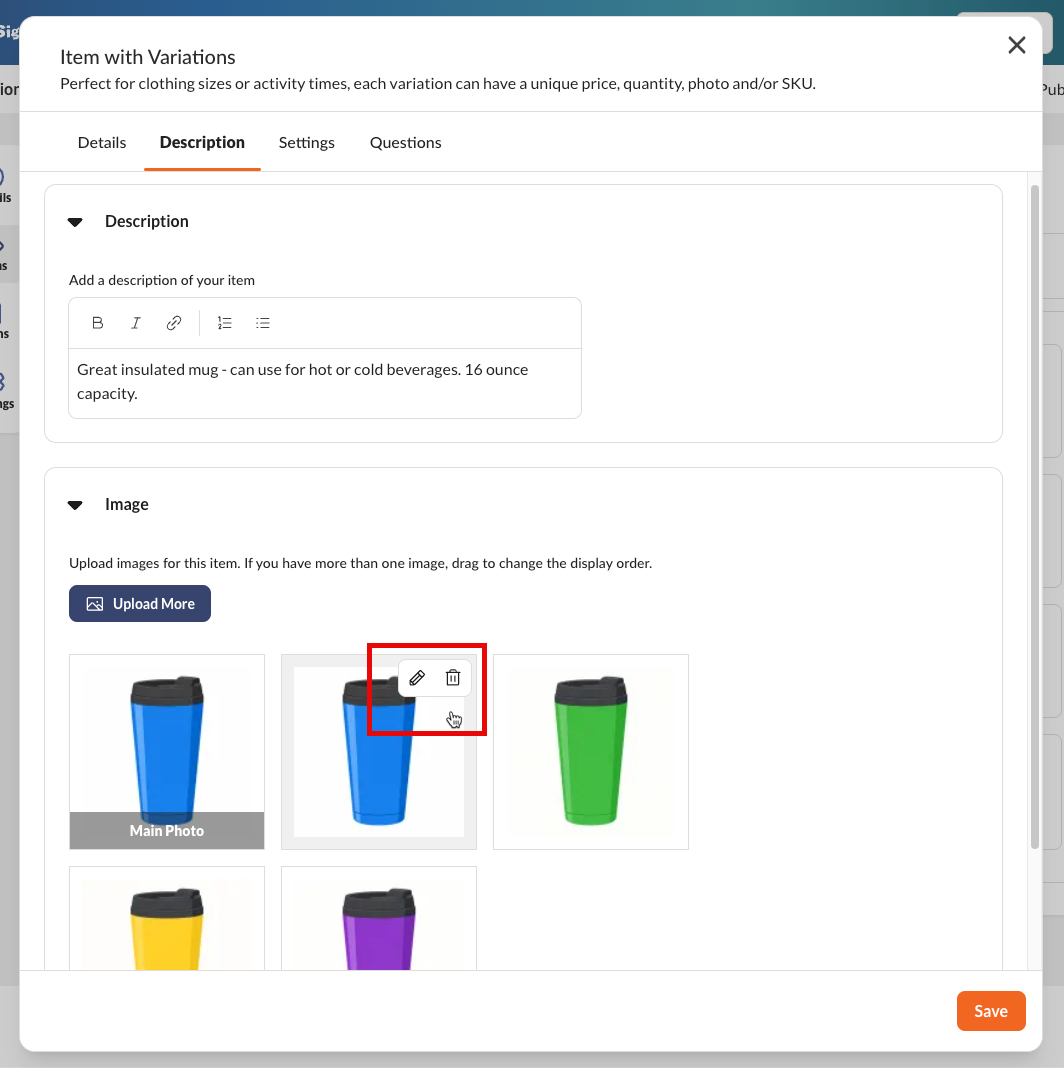Screen dimensions: 1064x1068
Task: Open the Settings tab
Action: (307, 142)
